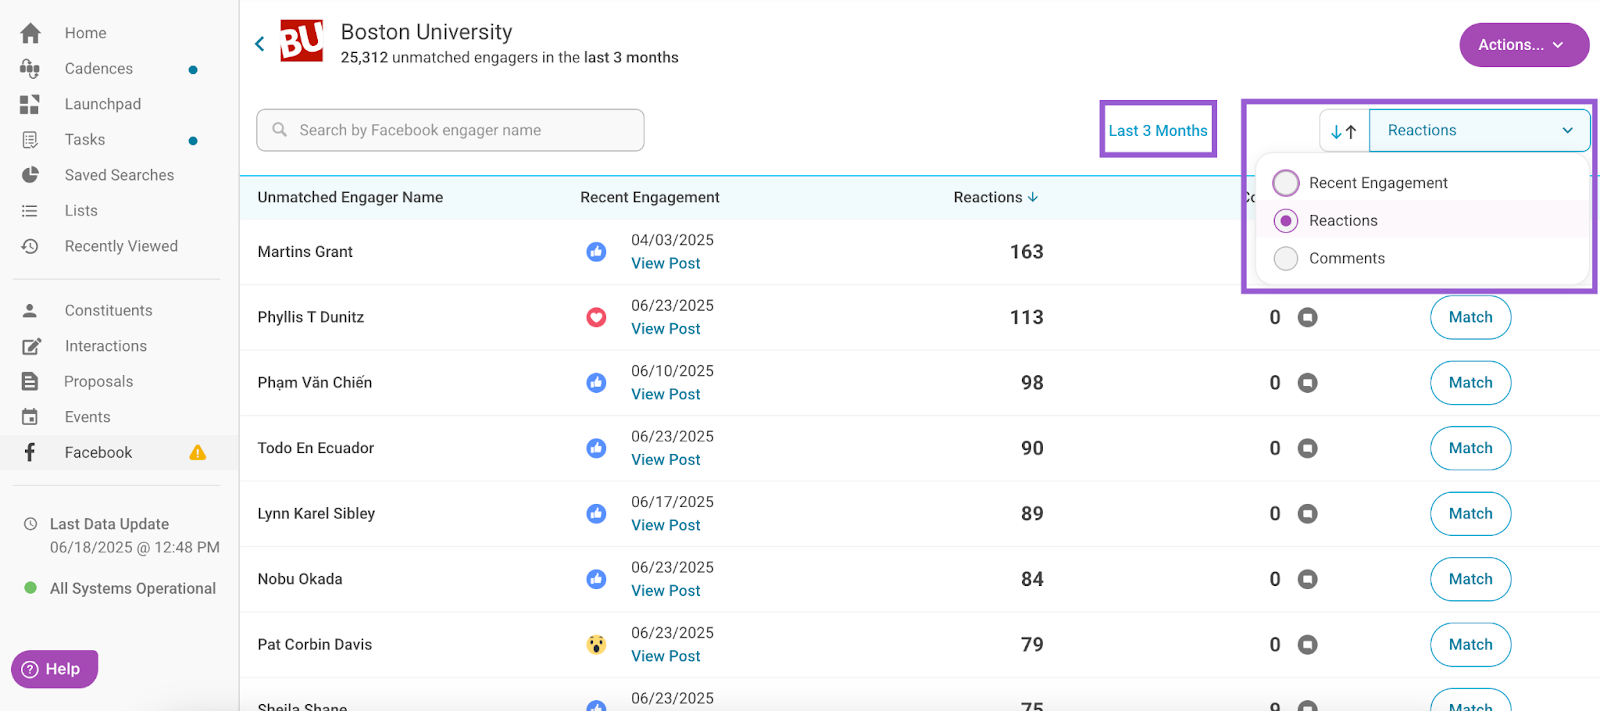Go to Constituents menu item
1600x711 pixels.
click(109, 311)
